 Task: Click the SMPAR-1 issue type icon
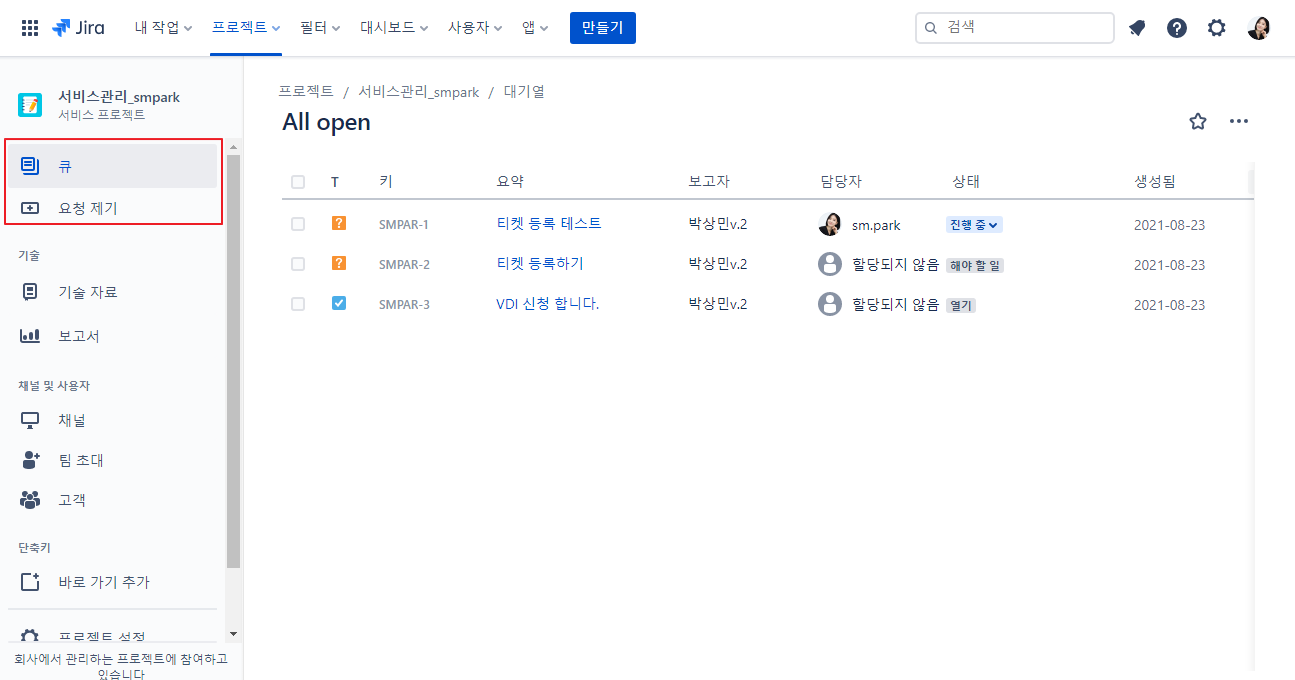point(339,223)
